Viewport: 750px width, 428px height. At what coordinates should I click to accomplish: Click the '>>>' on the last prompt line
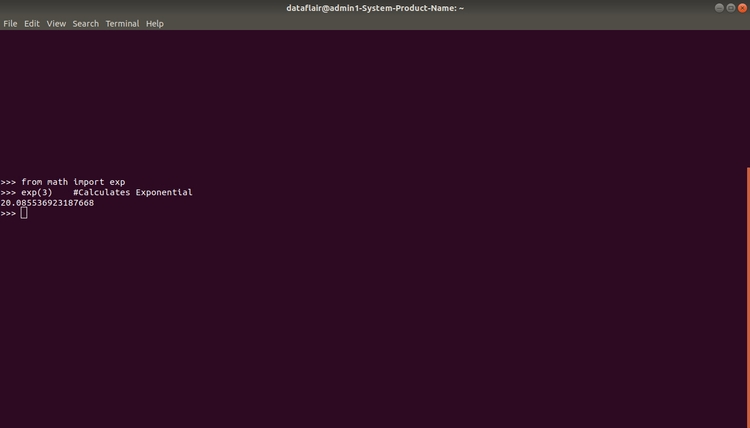click(x=8, y=213)
